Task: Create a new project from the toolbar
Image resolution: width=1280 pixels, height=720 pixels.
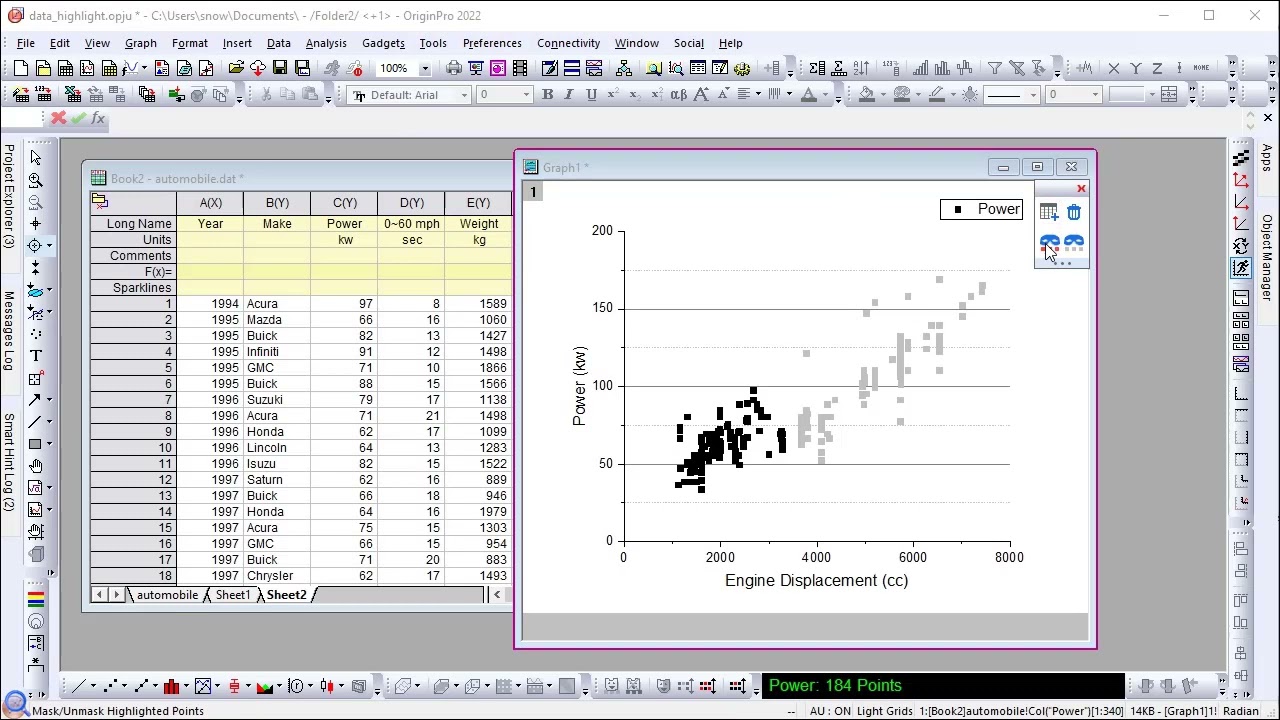Action: click(21, 68)
